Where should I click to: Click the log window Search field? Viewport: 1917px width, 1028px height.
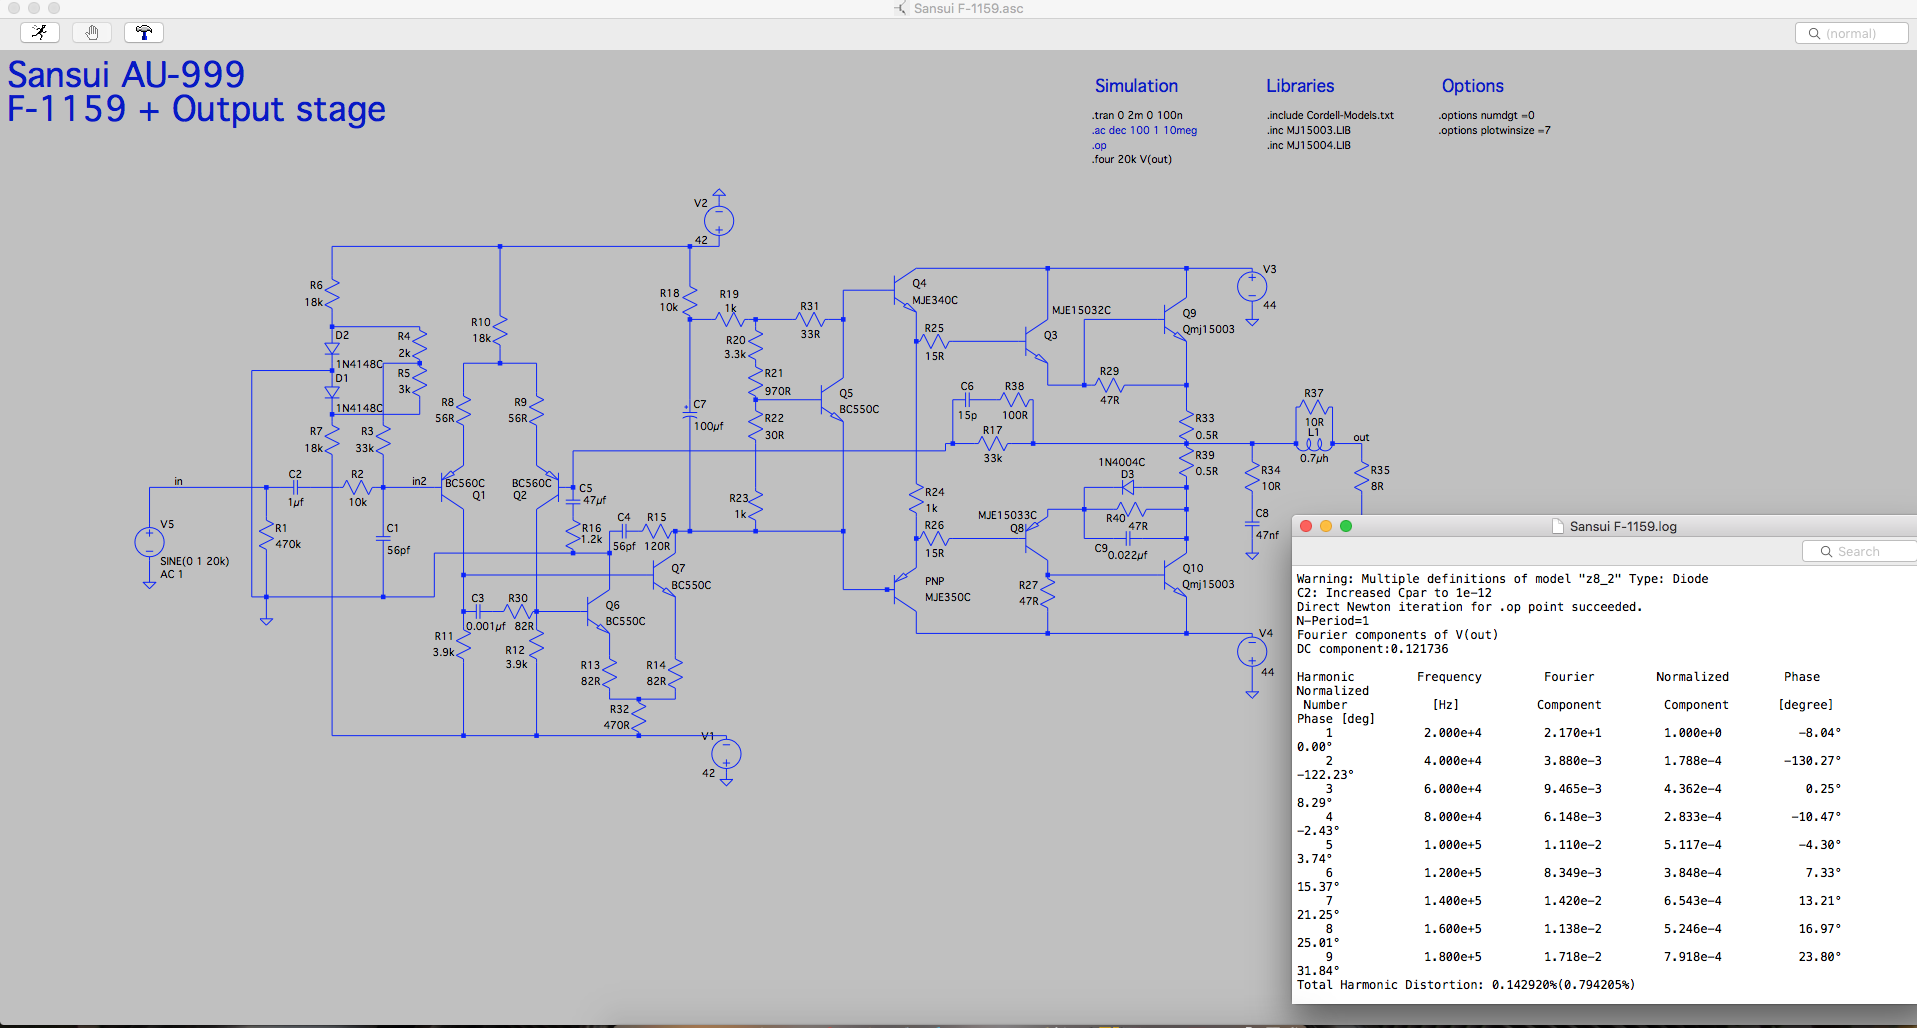pos(1859,551)
